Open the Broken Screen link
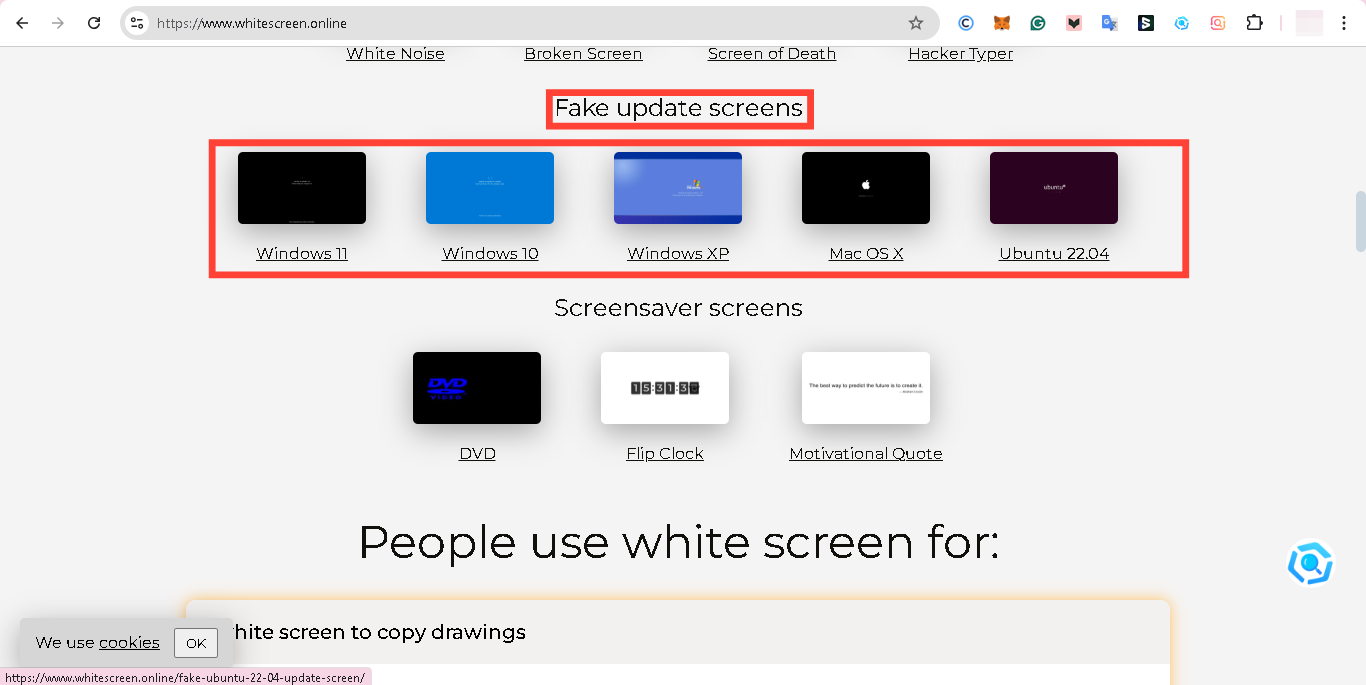The image size is (1366, 685). 583,54
